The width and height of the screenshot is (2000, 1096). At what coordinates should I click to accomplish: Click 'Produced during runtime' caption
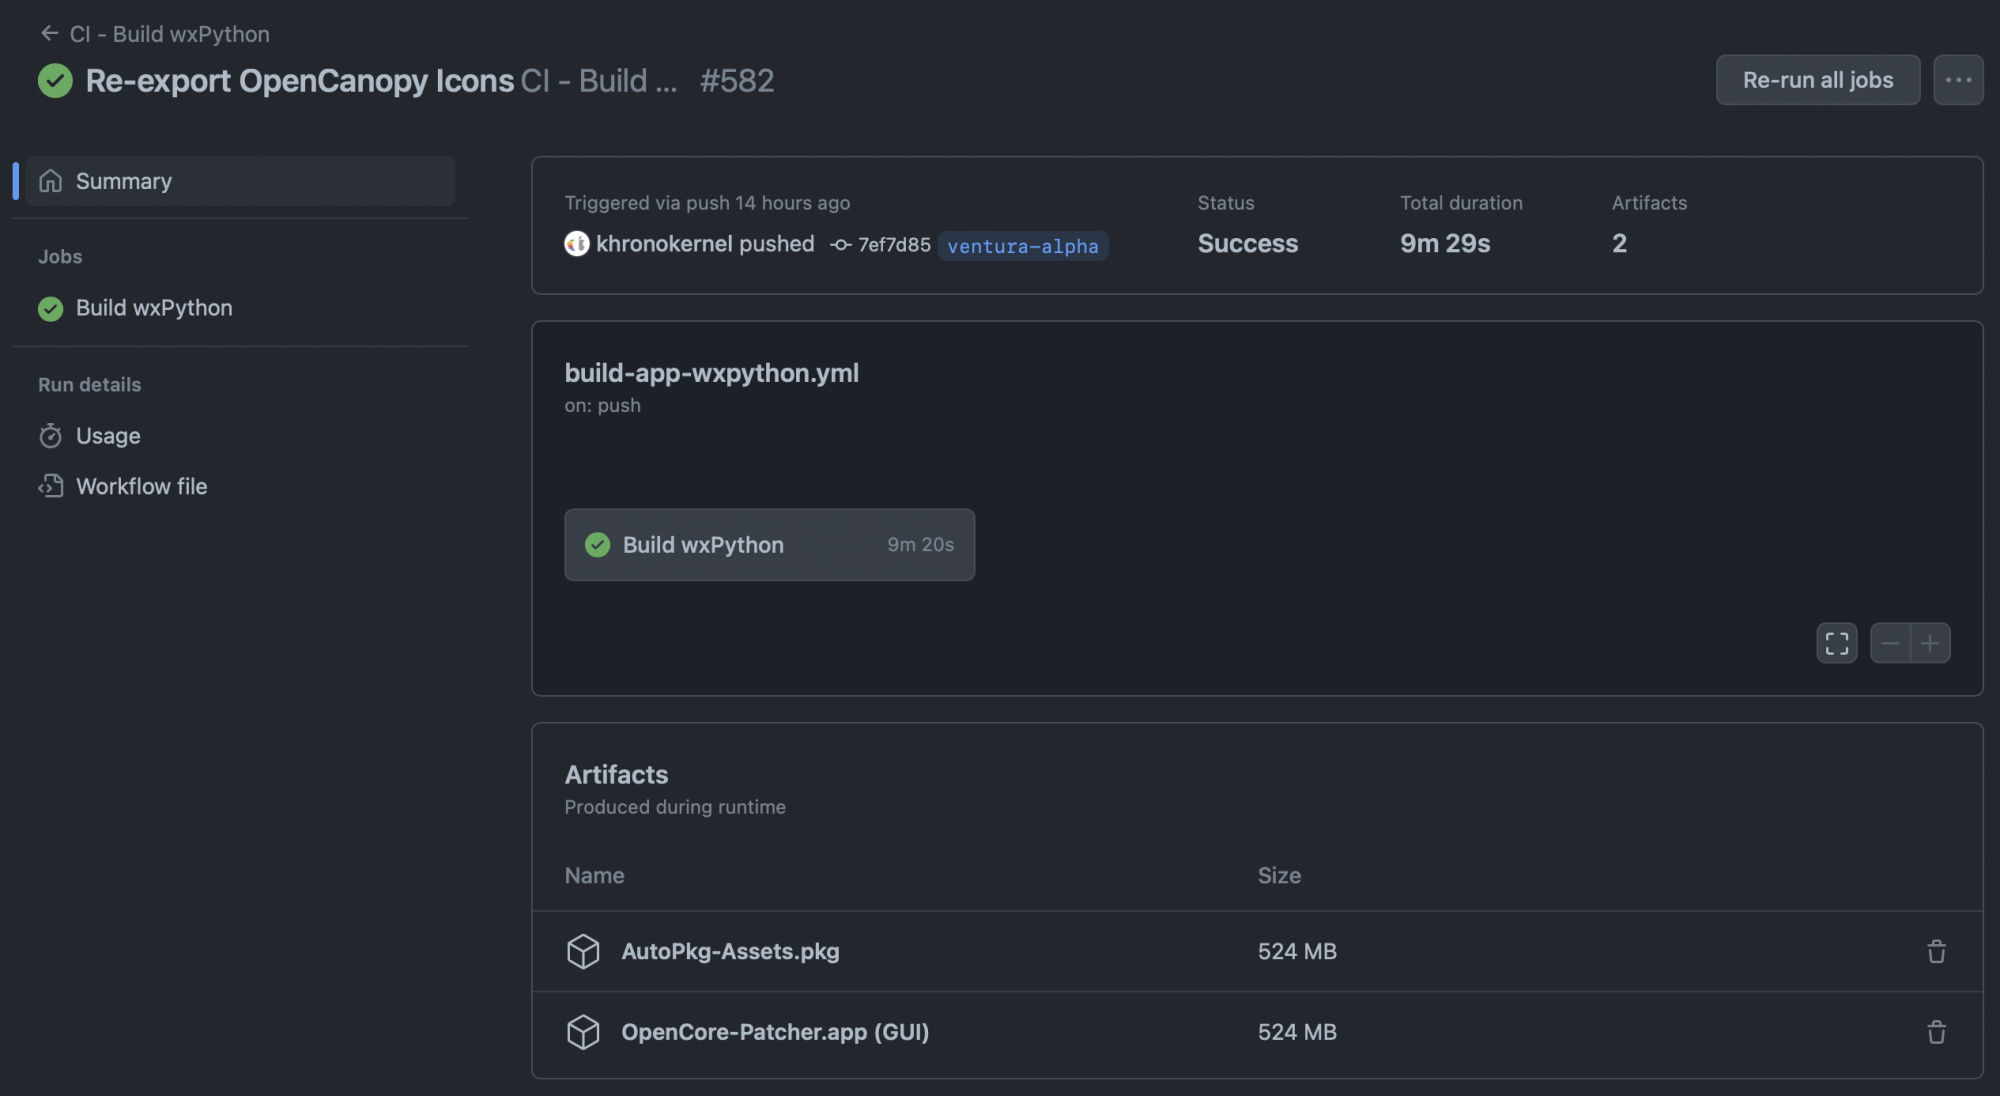(x=675, y=807)
